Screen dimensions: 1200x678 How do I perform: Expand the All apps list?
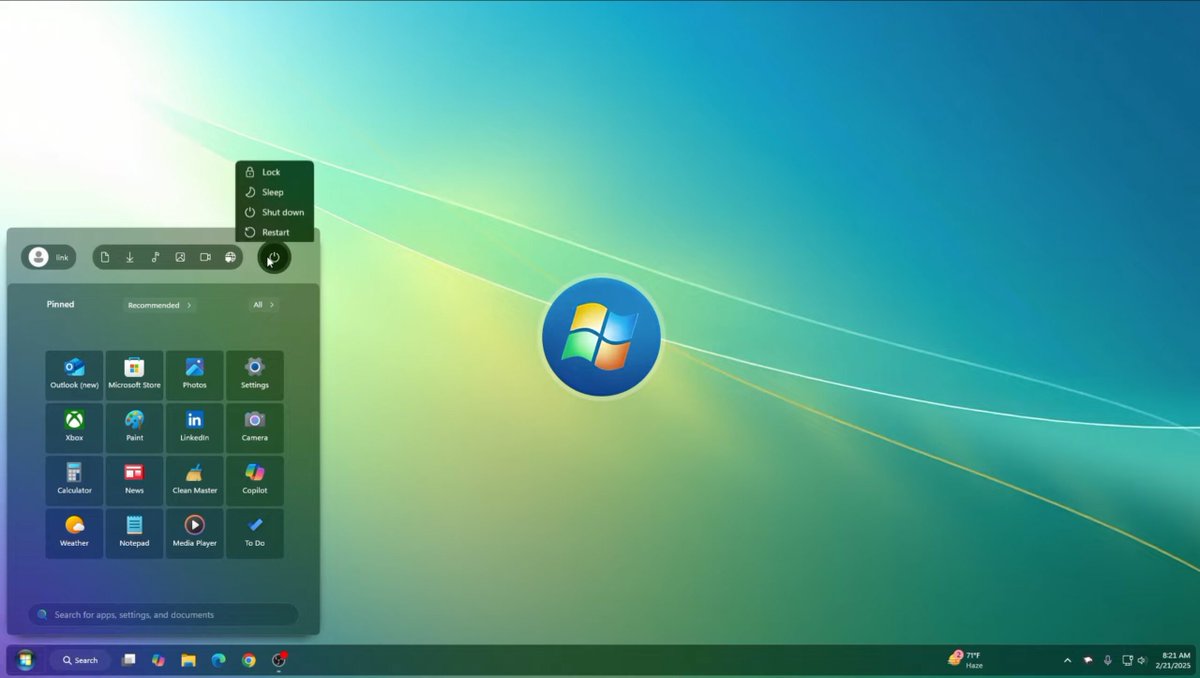(x=262, y=305)
